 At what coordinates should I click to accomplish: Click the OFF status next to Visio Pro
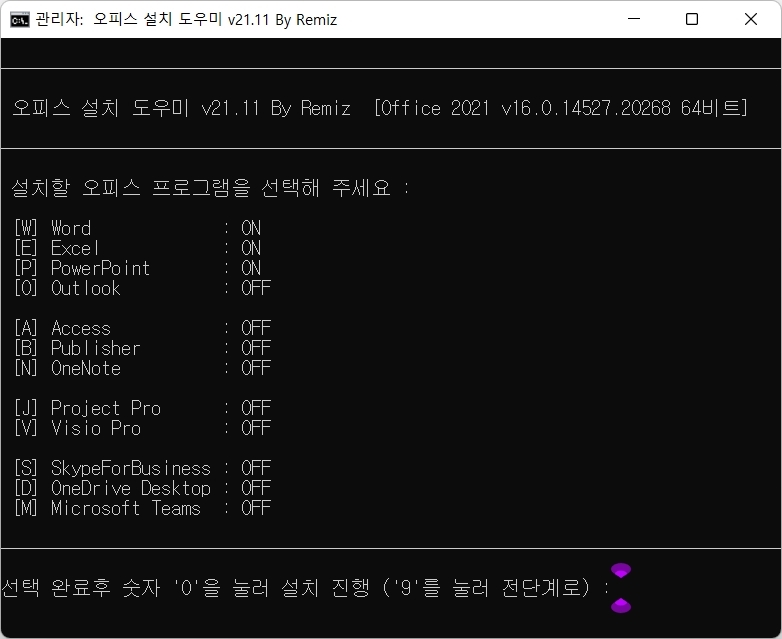(x=256, y=428)
